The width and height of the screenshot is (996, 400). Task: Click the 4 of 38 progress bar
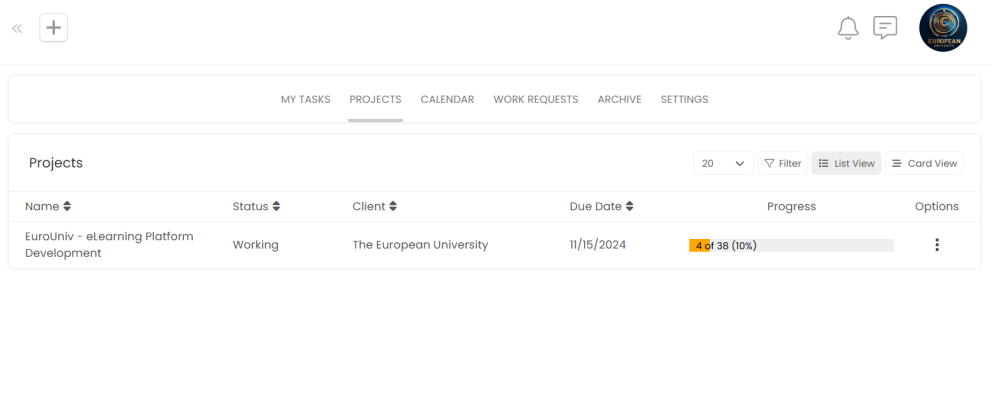(790, 246)
